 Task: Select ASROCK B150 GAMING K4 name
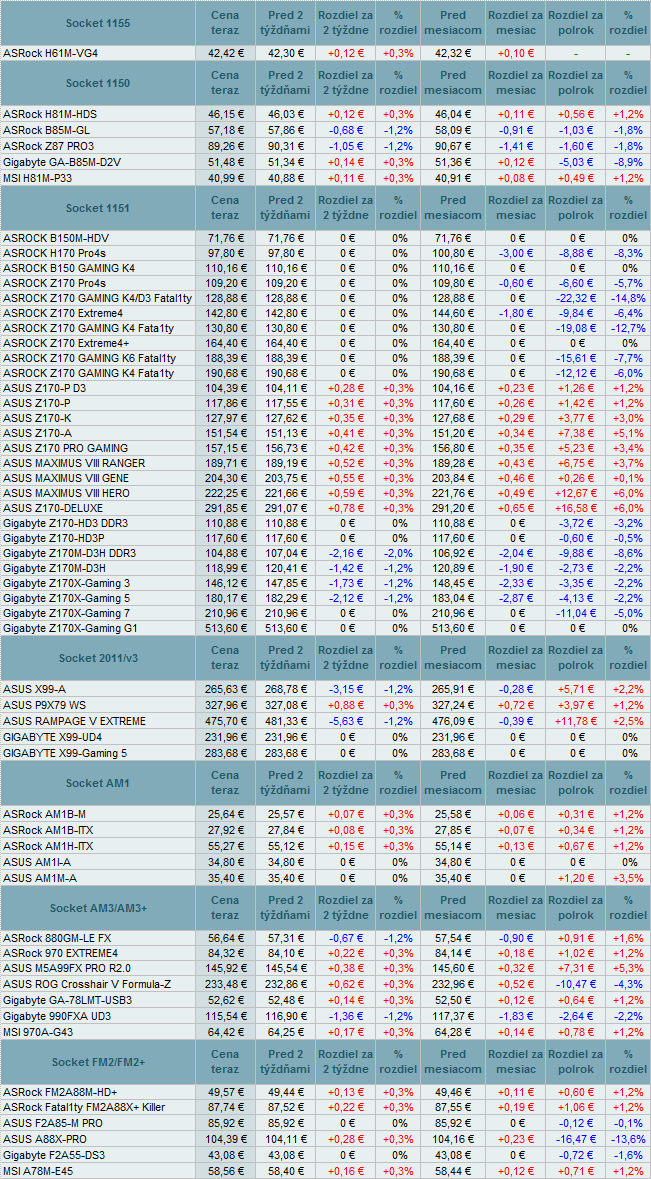[x=69, y=268]
